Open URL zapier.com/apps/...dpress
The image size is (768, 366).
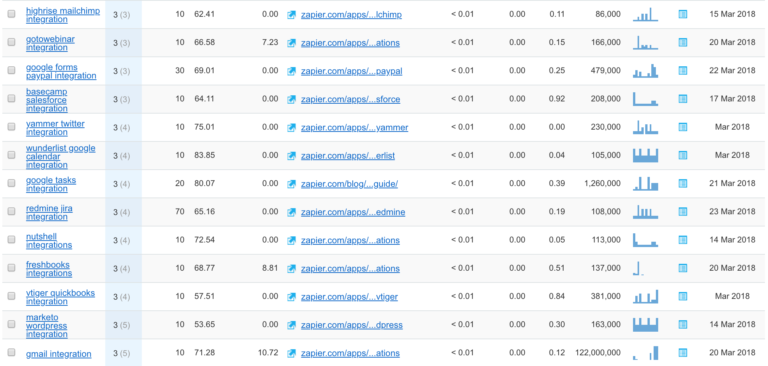tap(352, 325)
